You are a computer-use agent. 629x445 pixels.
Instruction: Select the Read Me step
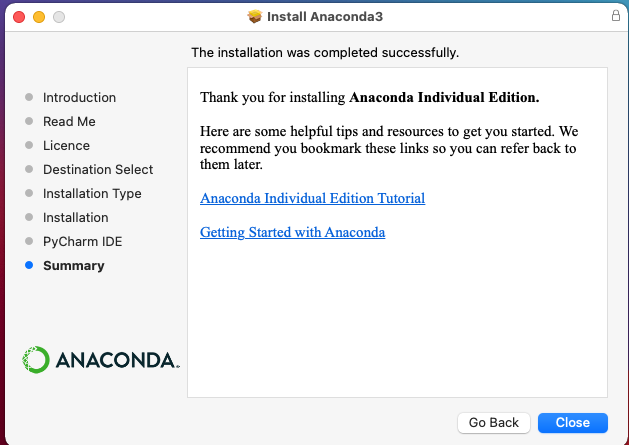coord(69,121)
